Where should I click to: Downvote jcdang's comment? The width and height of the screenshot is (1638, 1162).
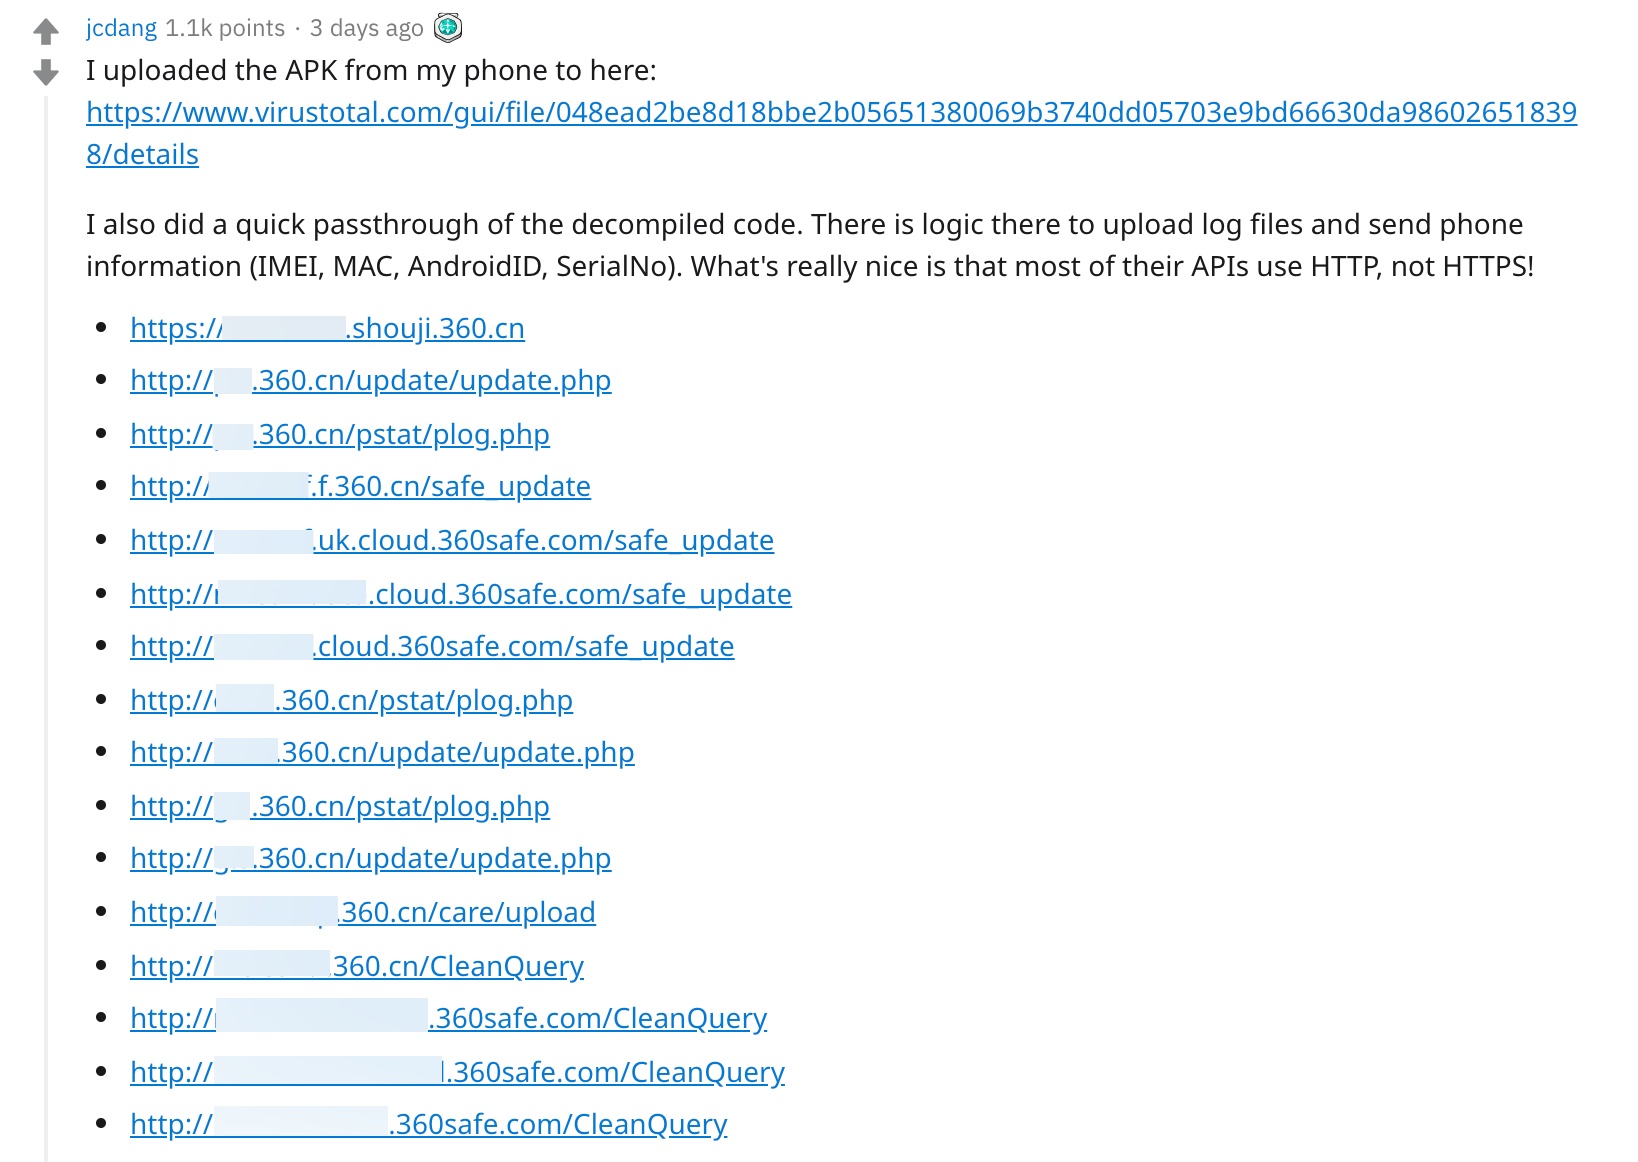[46, 72]
